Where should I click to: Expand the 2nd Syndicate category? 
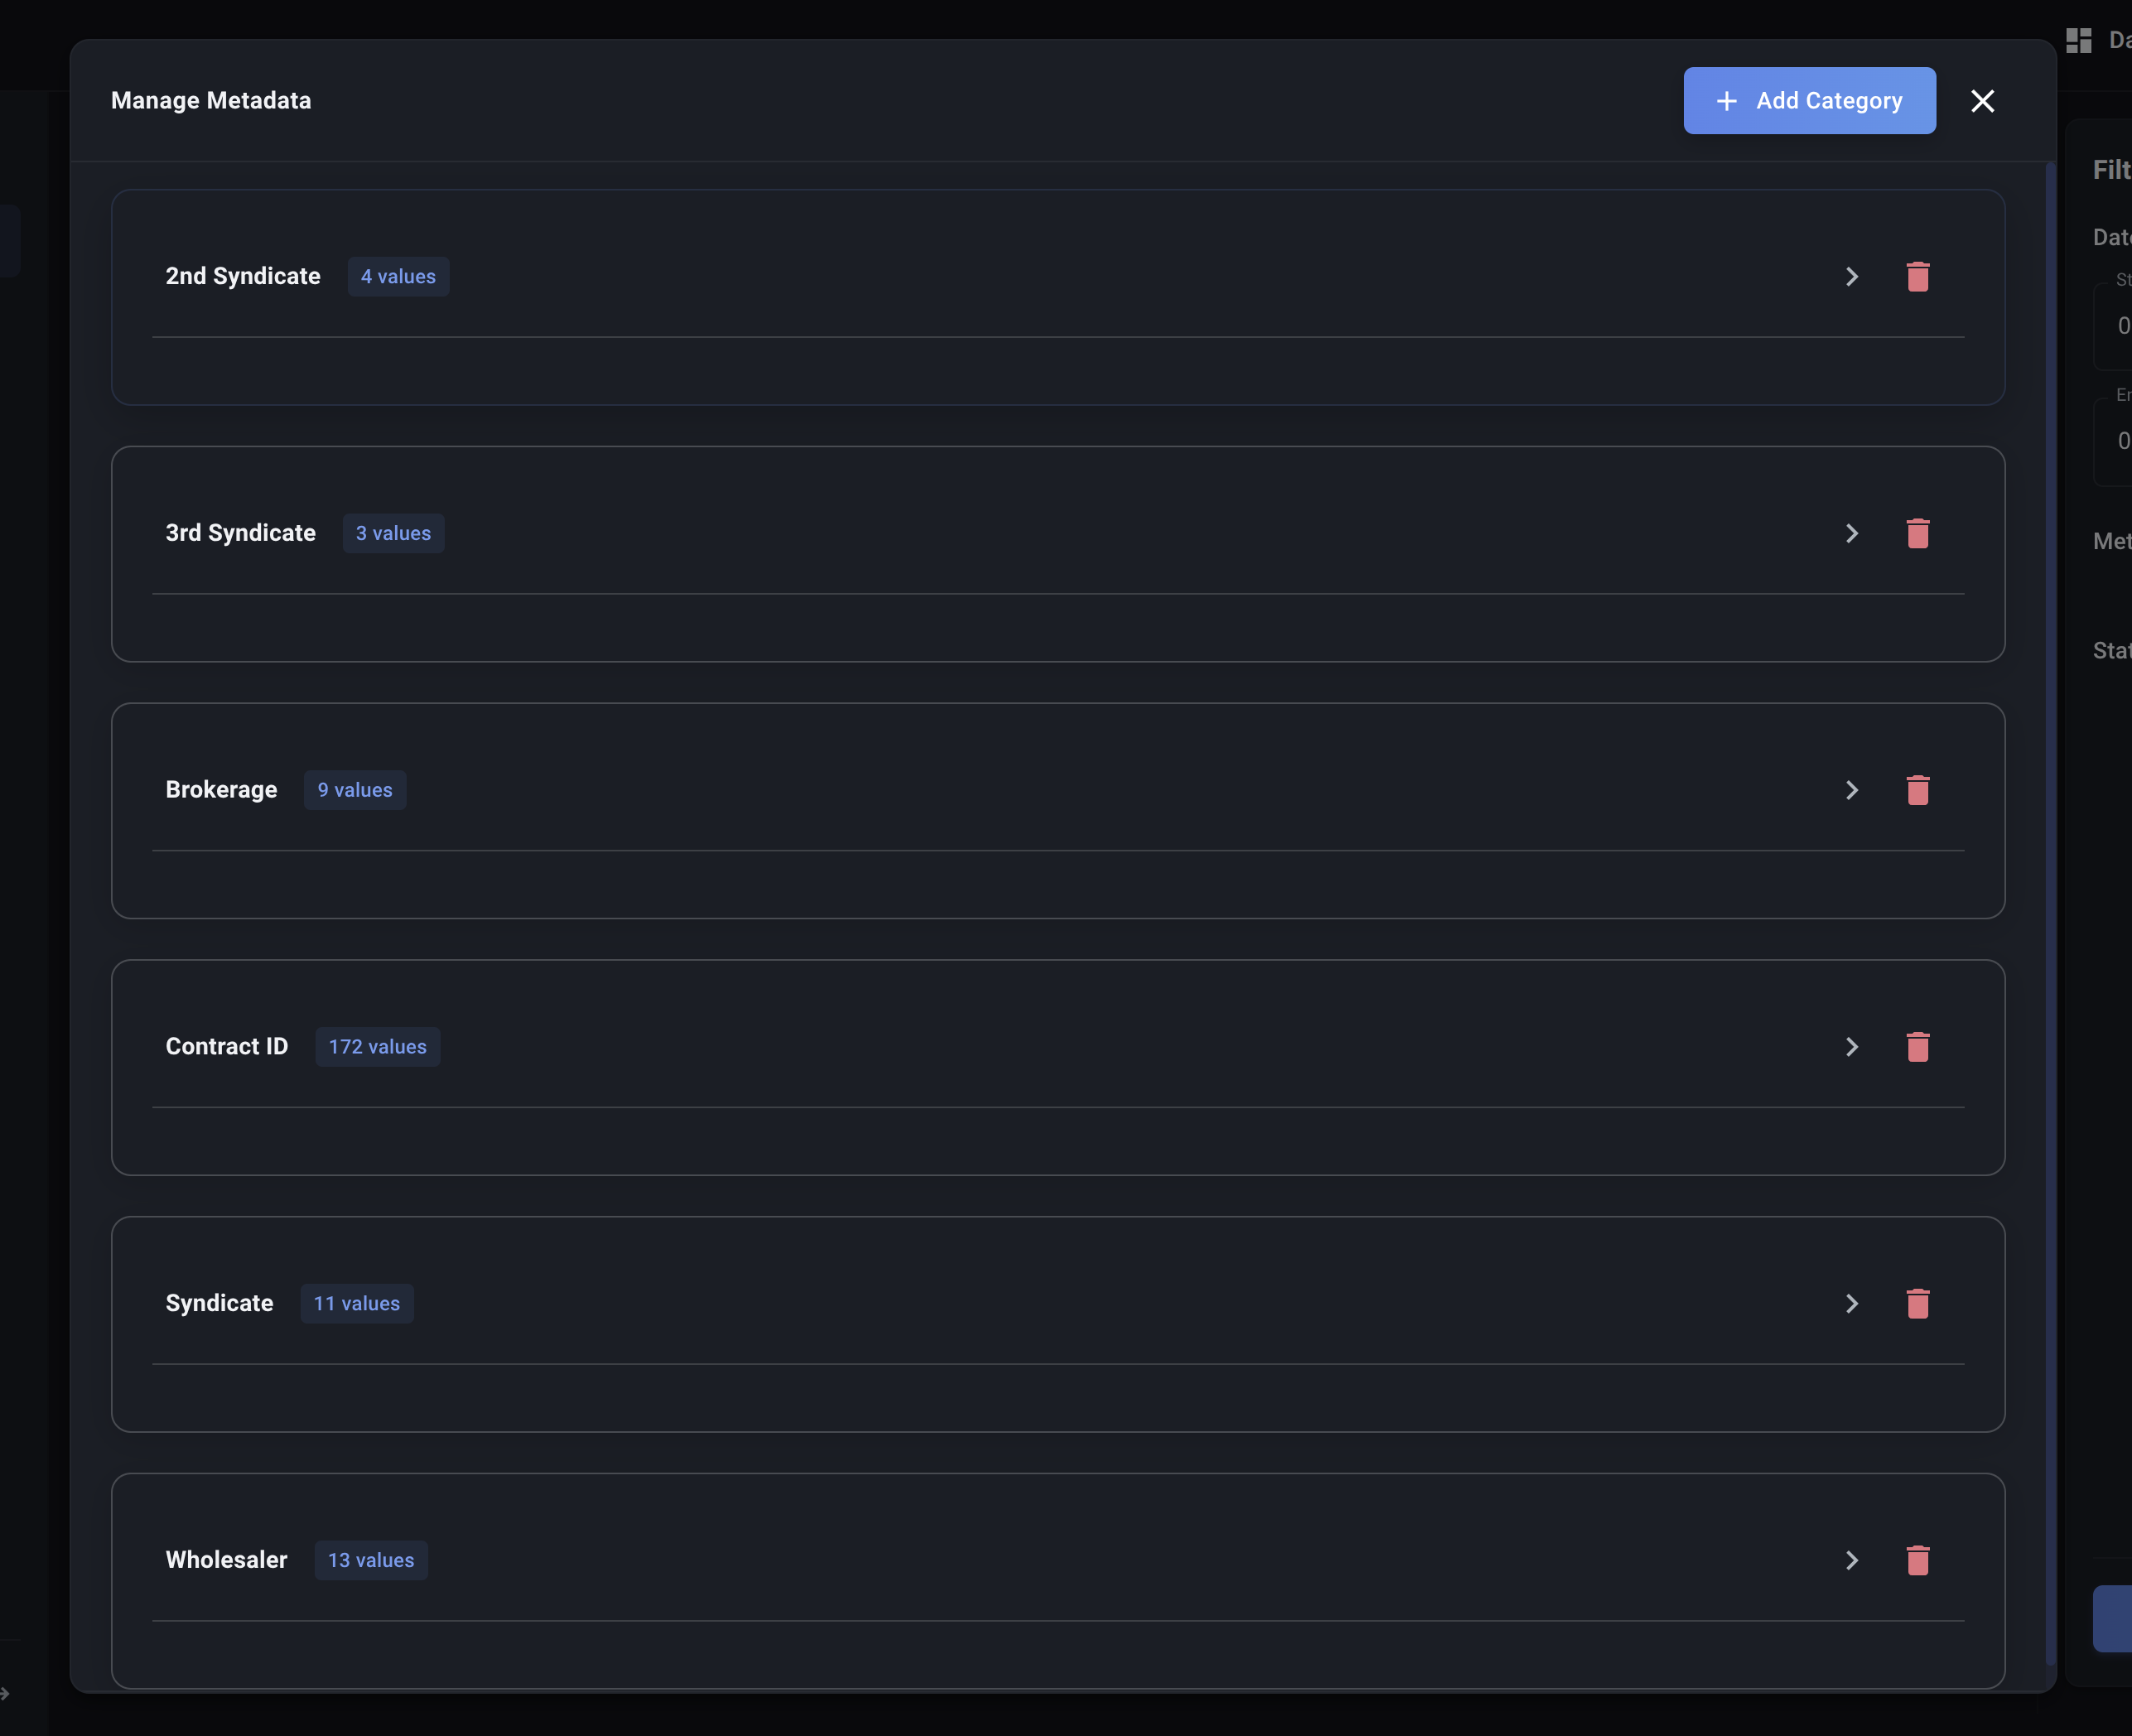pos(1852,277)
